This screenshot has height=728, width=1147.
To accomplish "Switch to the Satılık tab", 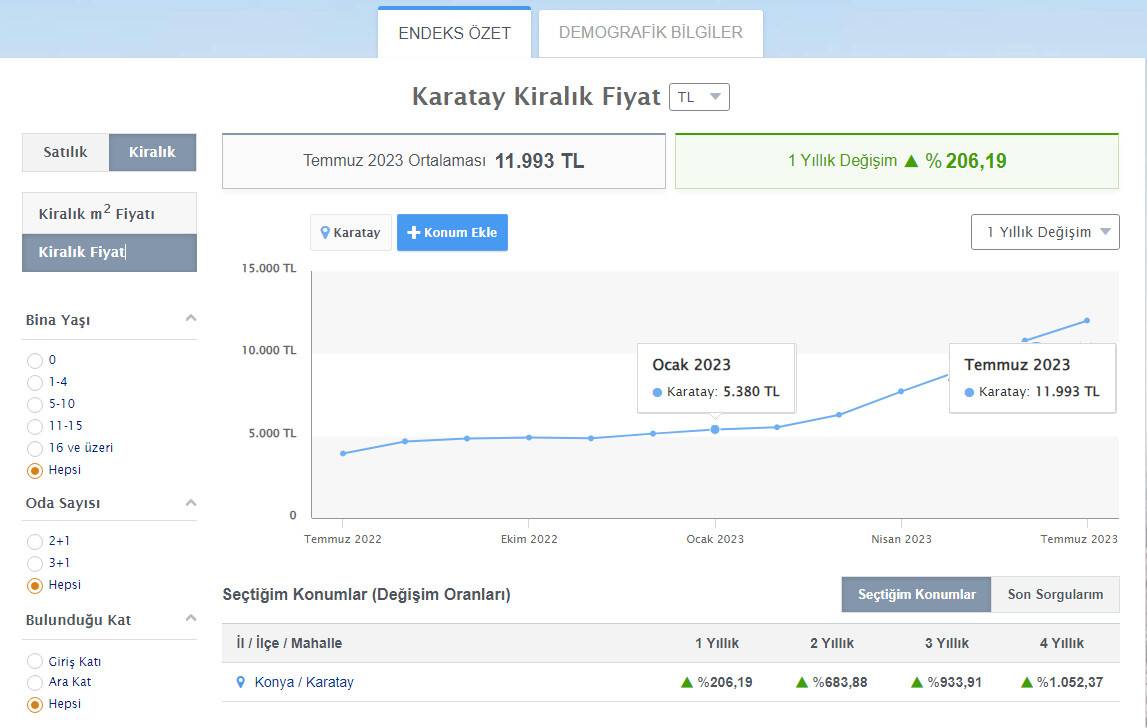I will pyautogui.click(x=65, y=152).
